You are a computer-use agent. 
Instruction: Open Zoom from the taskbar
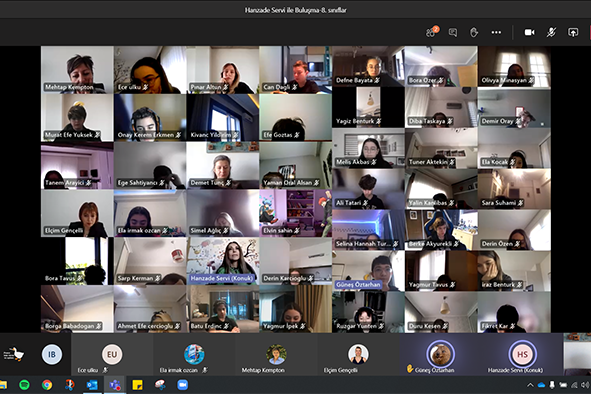click(182, 385)
